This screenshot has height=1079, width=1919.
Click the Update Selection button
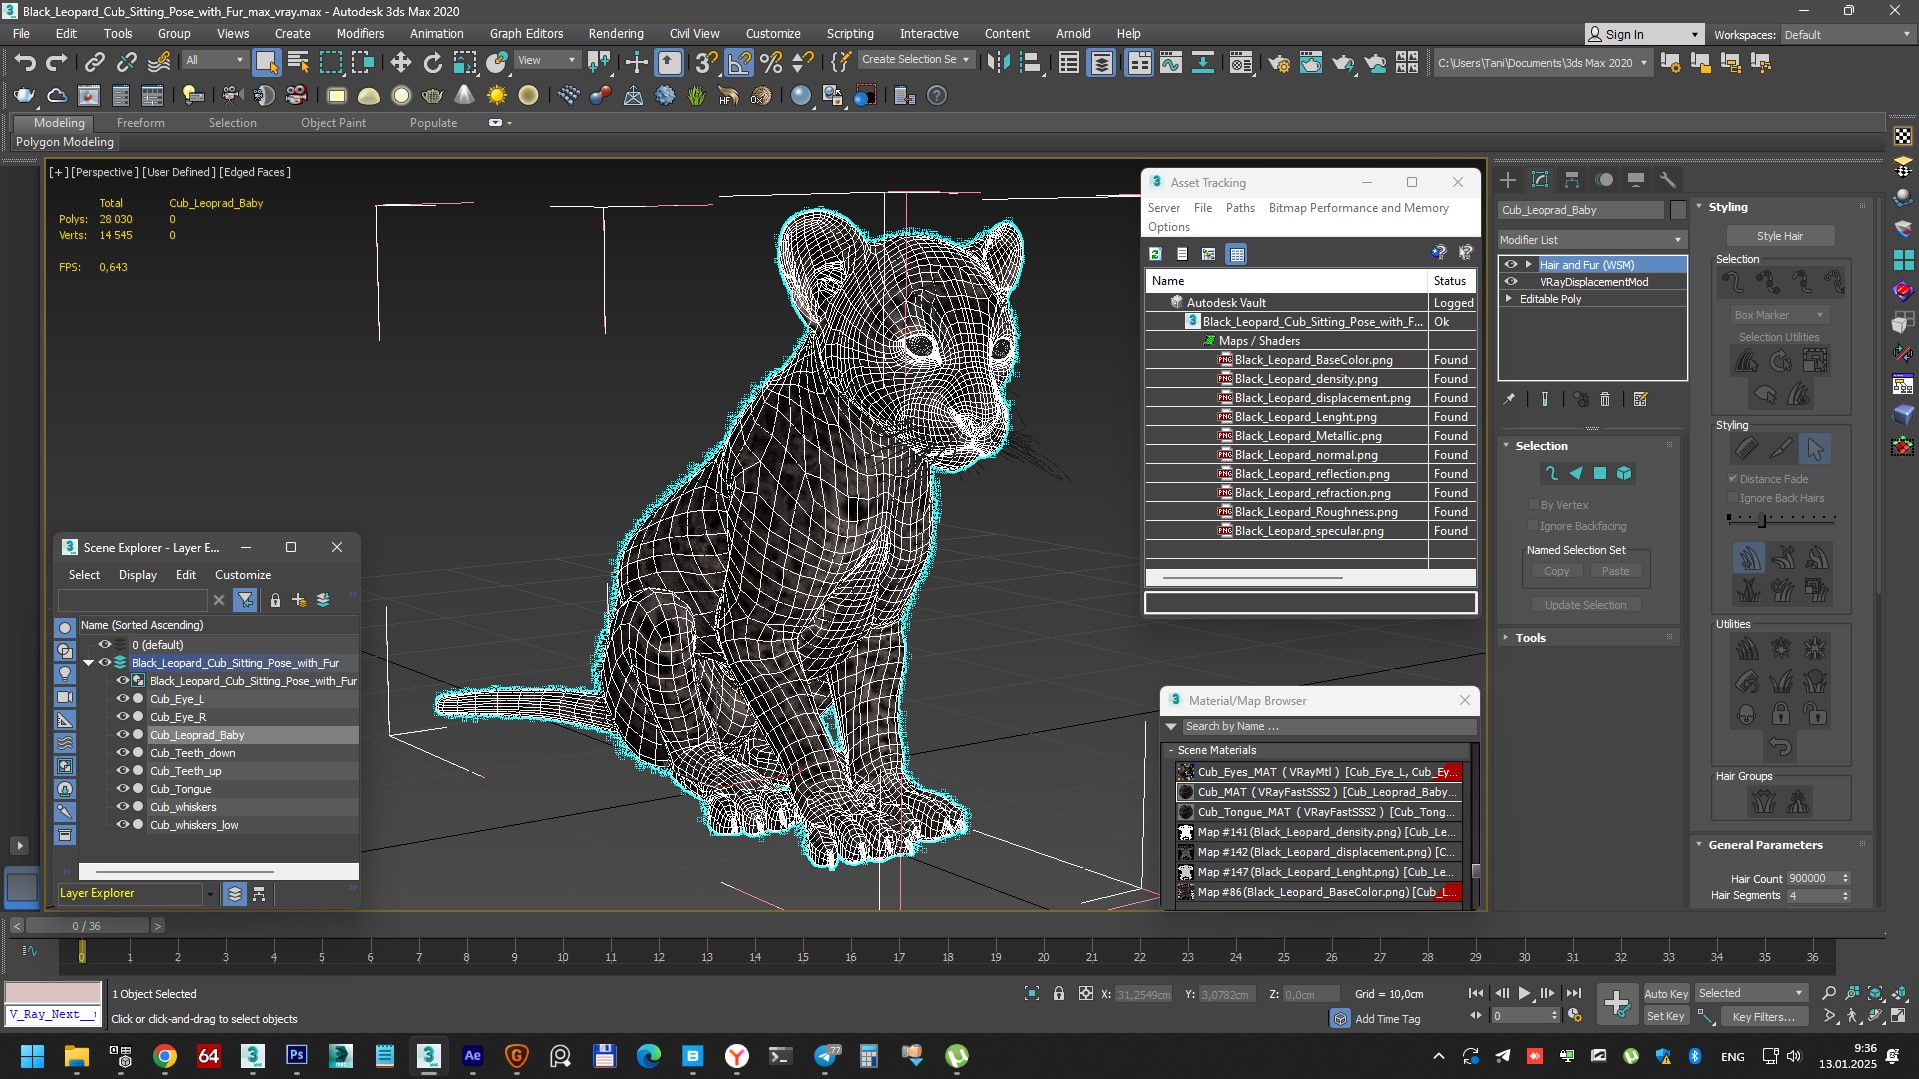click(1584, 605)
